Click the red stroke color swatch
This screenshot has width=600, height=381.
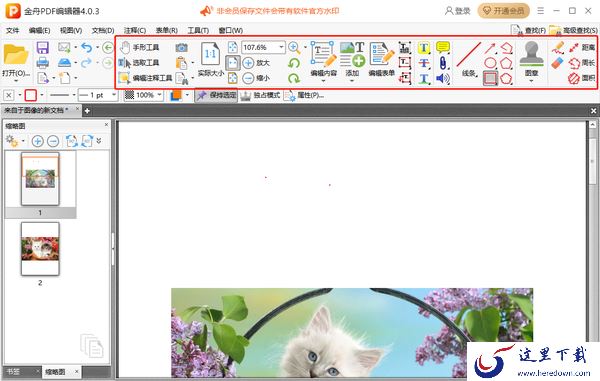31,95
